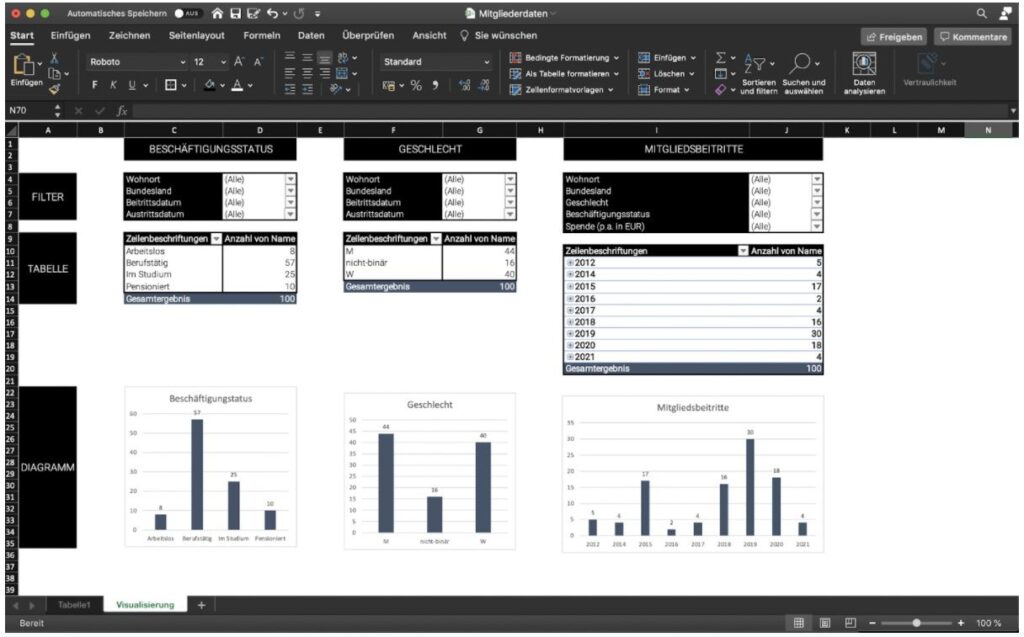Click the Freigeben button

tap(892, 36)
